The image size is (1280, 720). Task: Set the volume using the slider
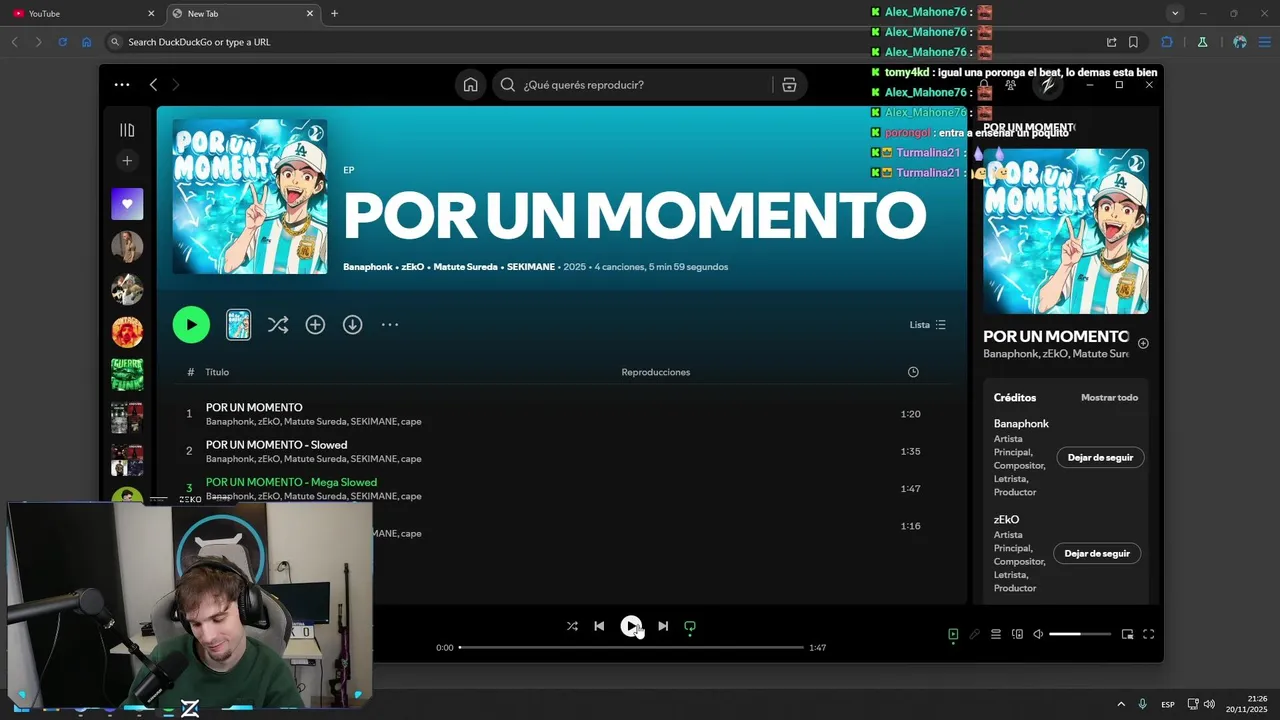1080,634
